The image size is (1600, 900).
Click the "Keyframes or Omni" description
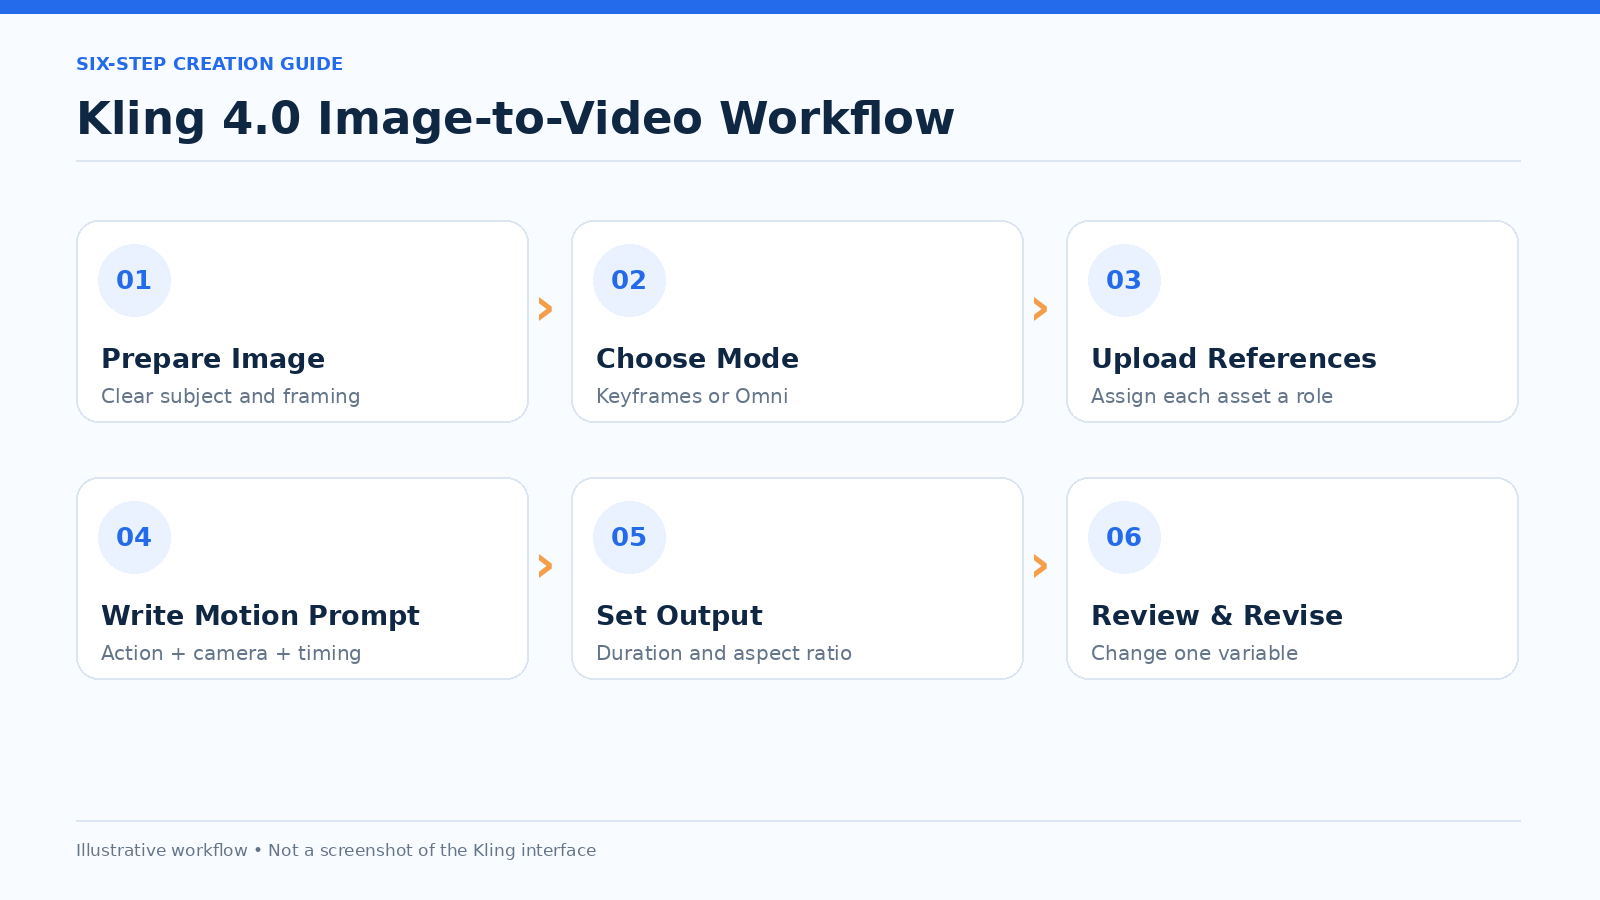692,397
